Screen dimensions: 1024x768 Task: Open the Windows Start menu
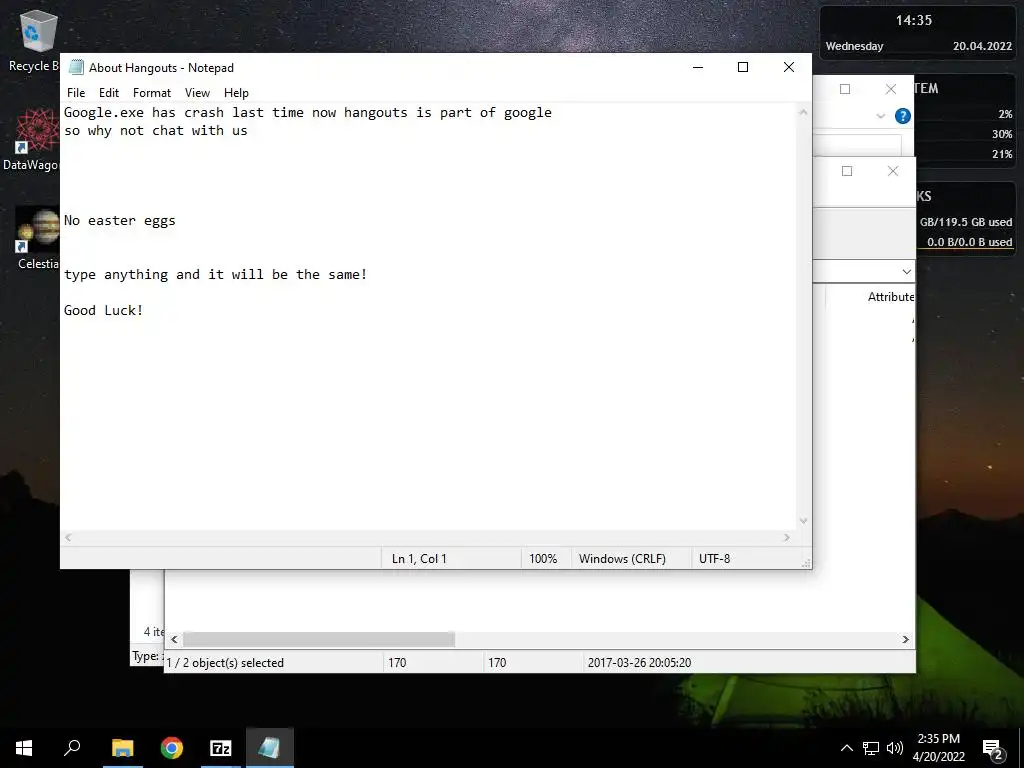click(x=24, y=748)
